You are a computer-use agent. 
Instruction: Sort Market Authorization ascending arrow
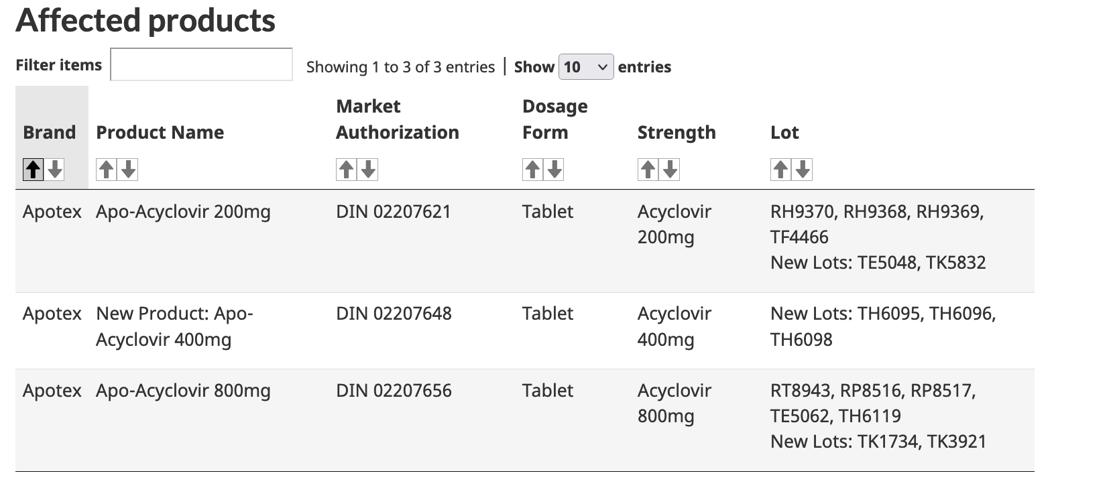[346, 170]
